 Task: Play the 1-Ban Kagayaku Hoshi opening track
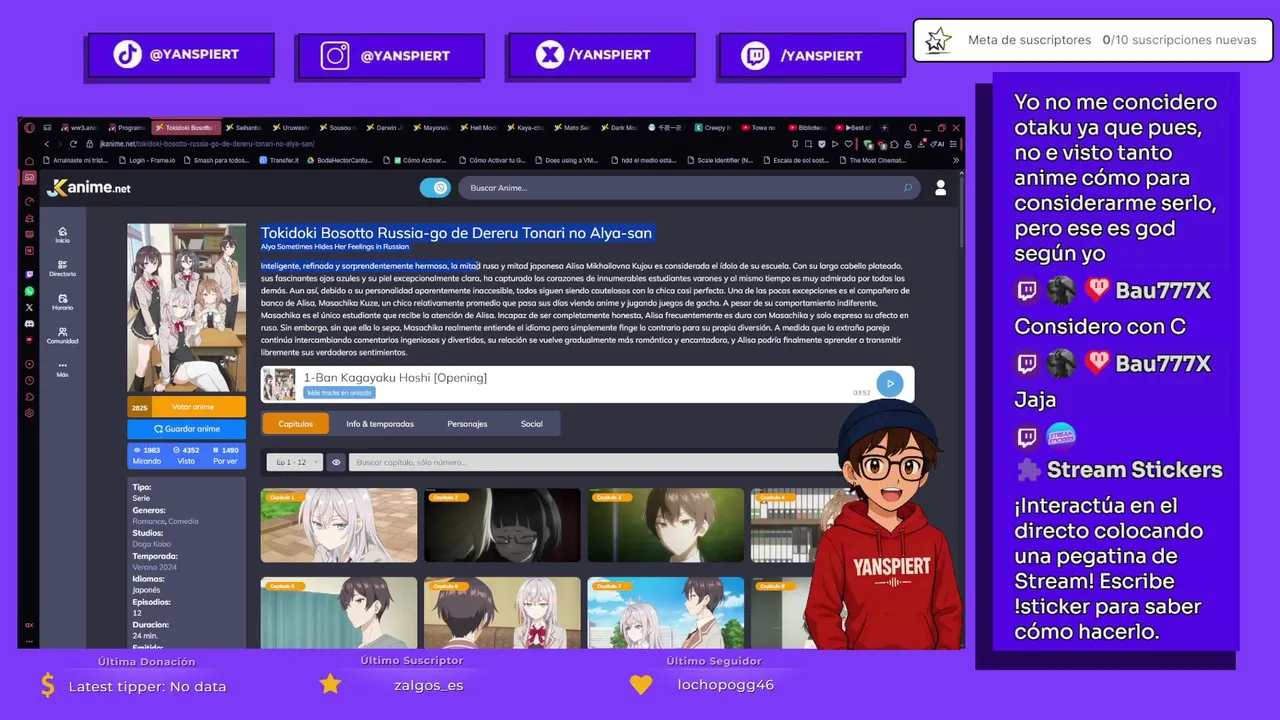pos(889,383)
